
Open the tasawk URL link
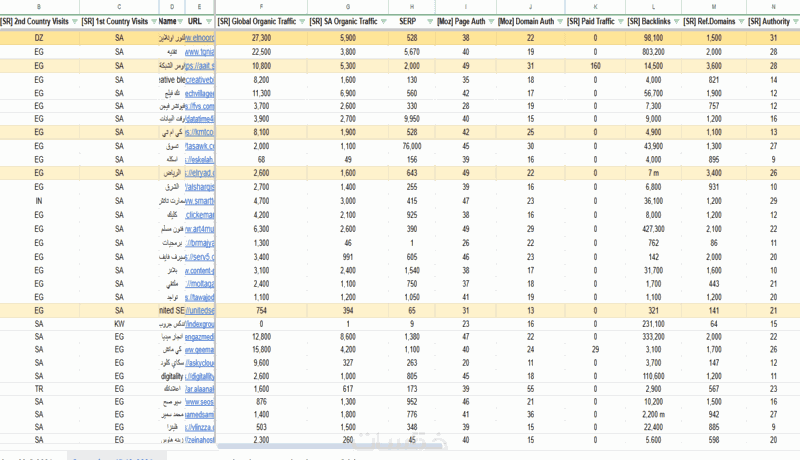pyautogui.click(x=201, y=146)
